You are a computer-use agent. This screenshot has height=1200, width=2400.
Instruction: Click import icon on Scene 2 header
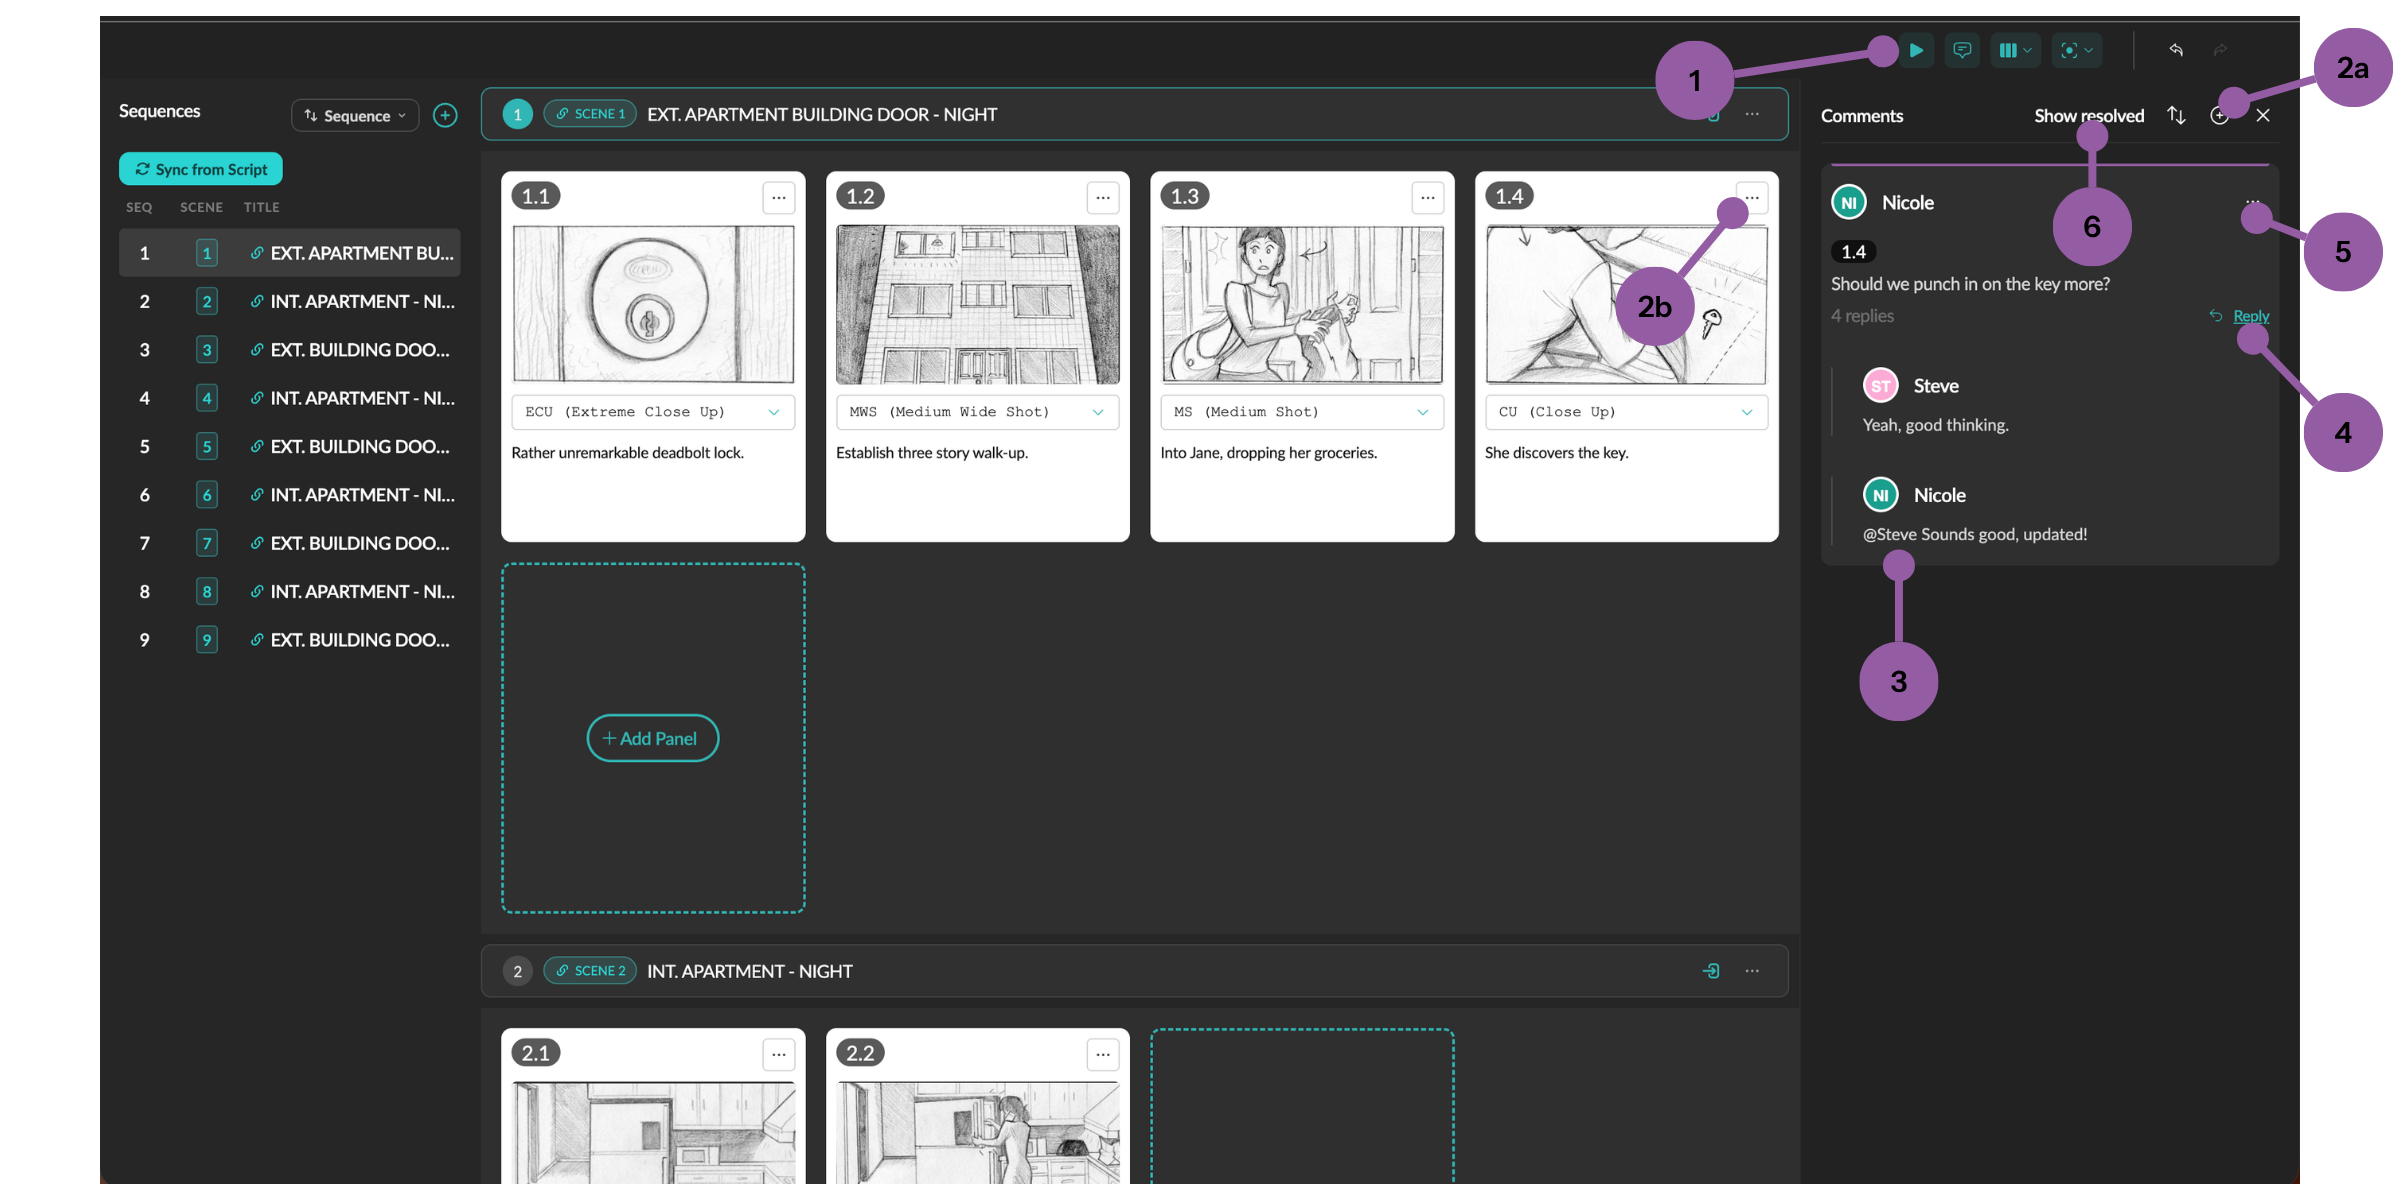1711,971
